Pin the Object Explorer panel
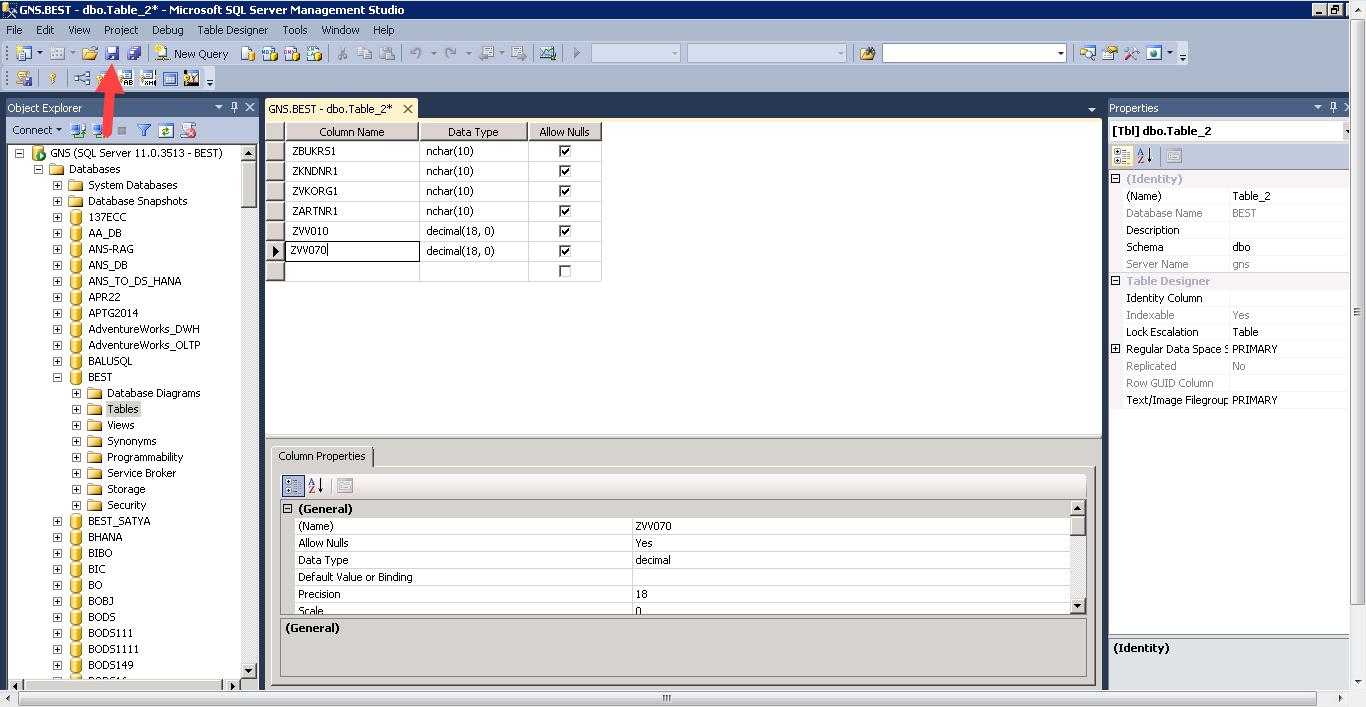Viewport: 1366px width, 707px height. (235, 107)
